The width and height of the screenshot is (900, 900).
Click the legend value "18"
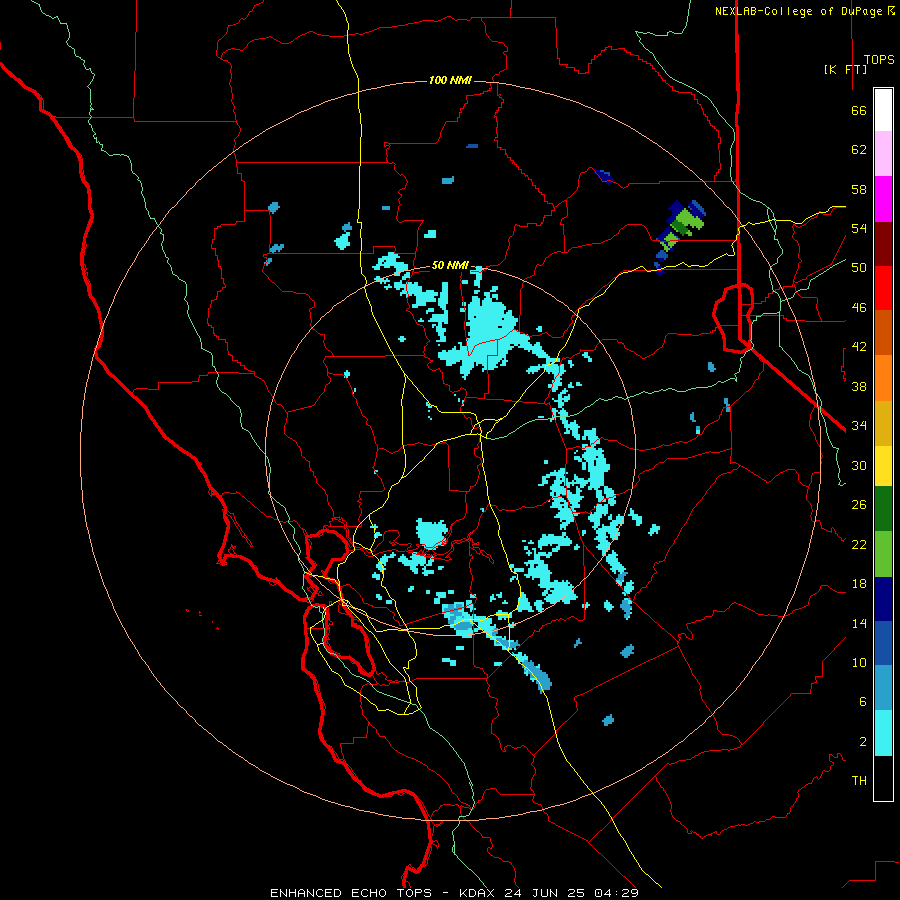(x=859, y=584)
